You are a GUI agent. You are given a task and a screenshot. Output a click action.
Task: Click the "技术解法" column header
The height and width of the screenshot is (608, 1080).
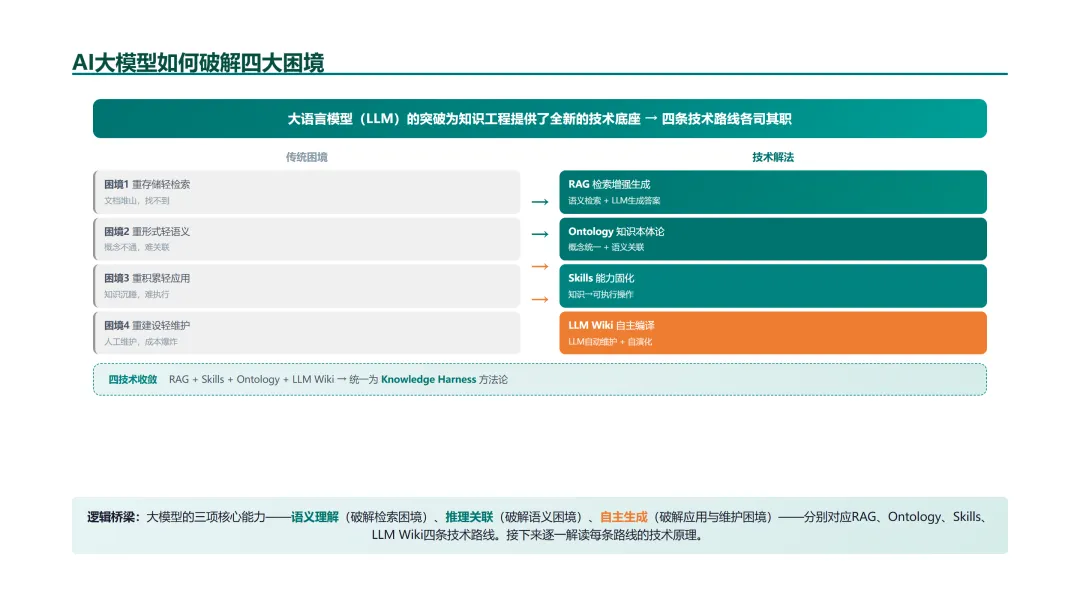(x=773, y=157)
